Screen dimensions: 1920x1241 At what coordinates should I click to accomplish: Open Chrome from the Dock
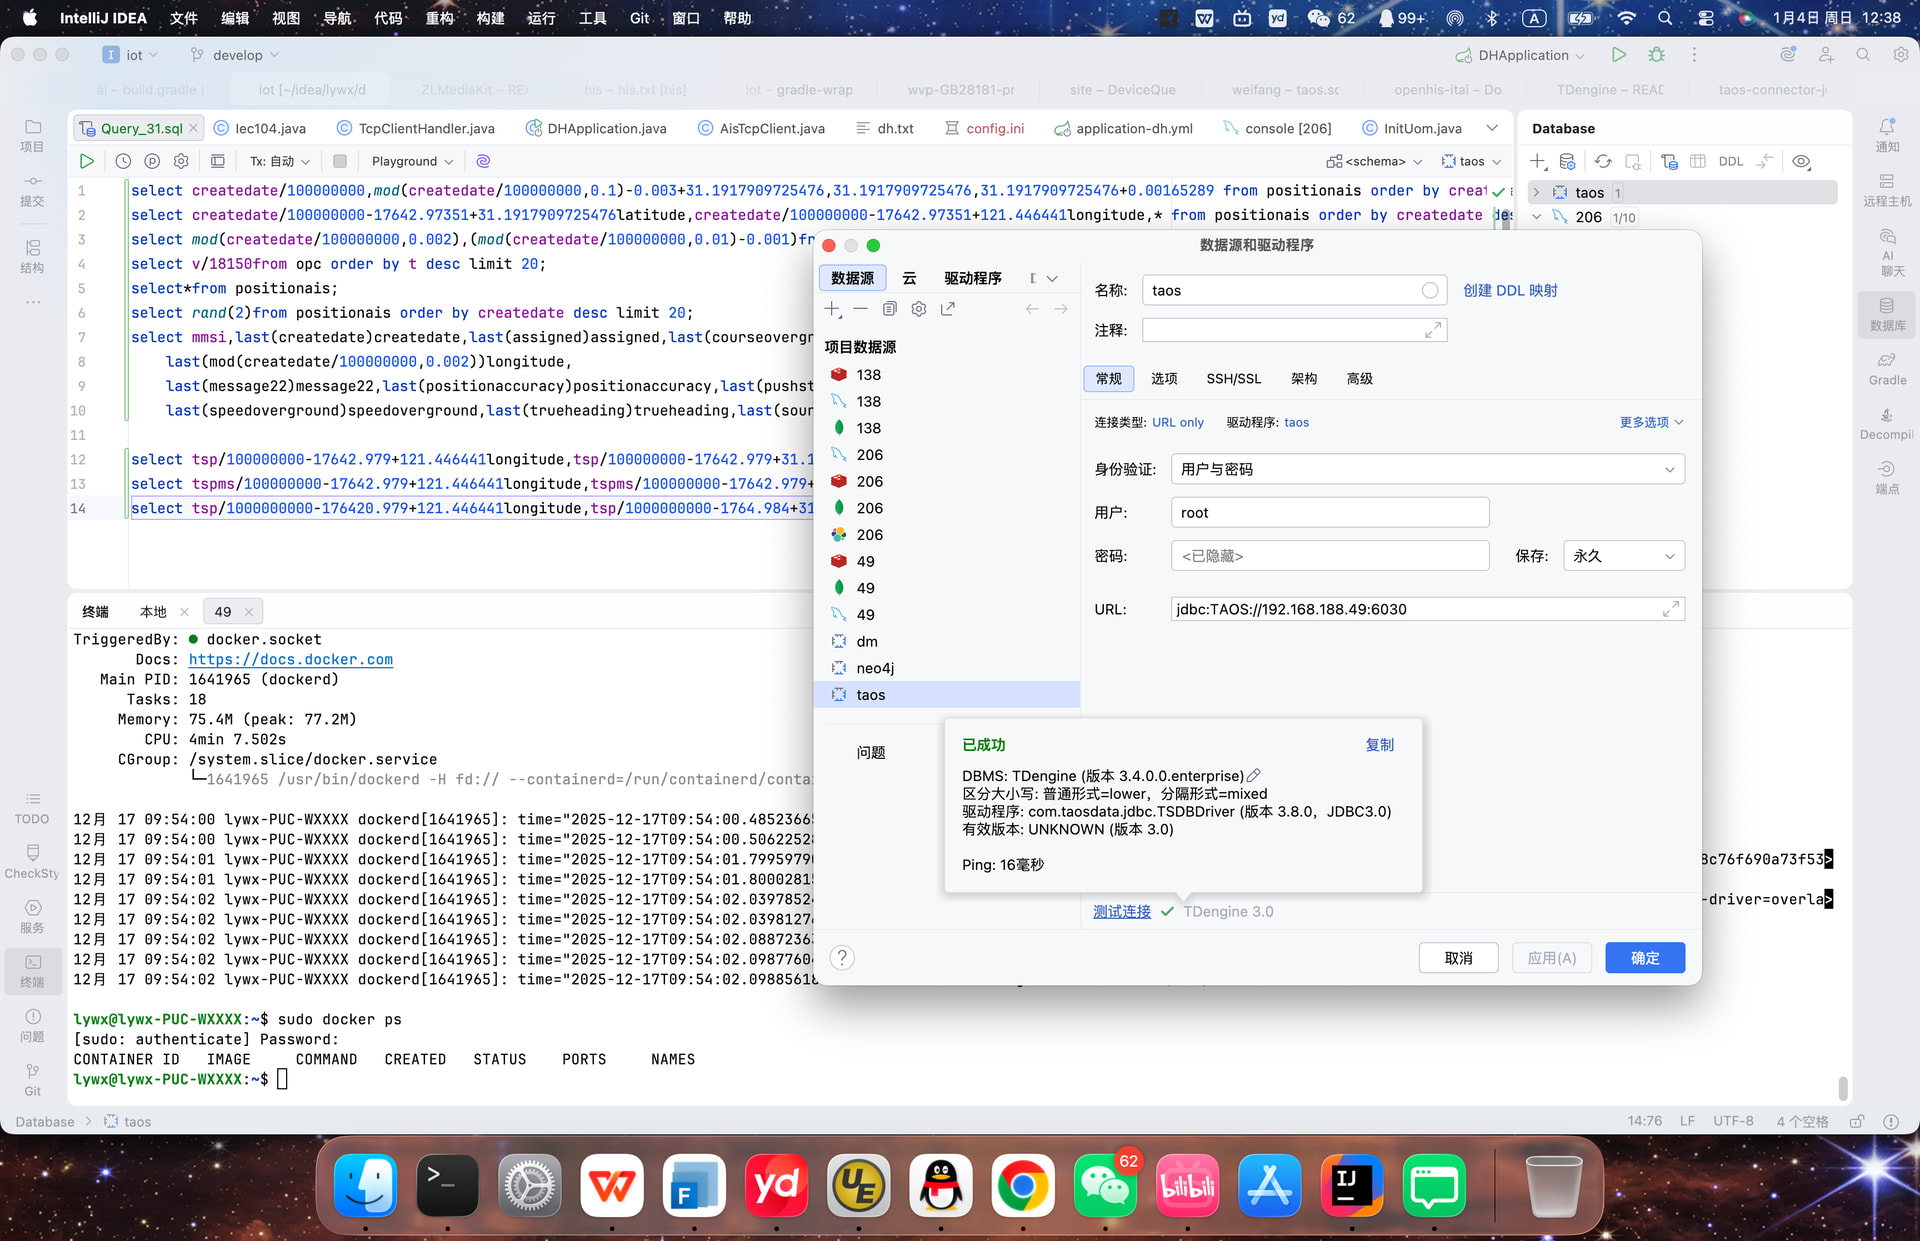(x=1022, y=1186)
